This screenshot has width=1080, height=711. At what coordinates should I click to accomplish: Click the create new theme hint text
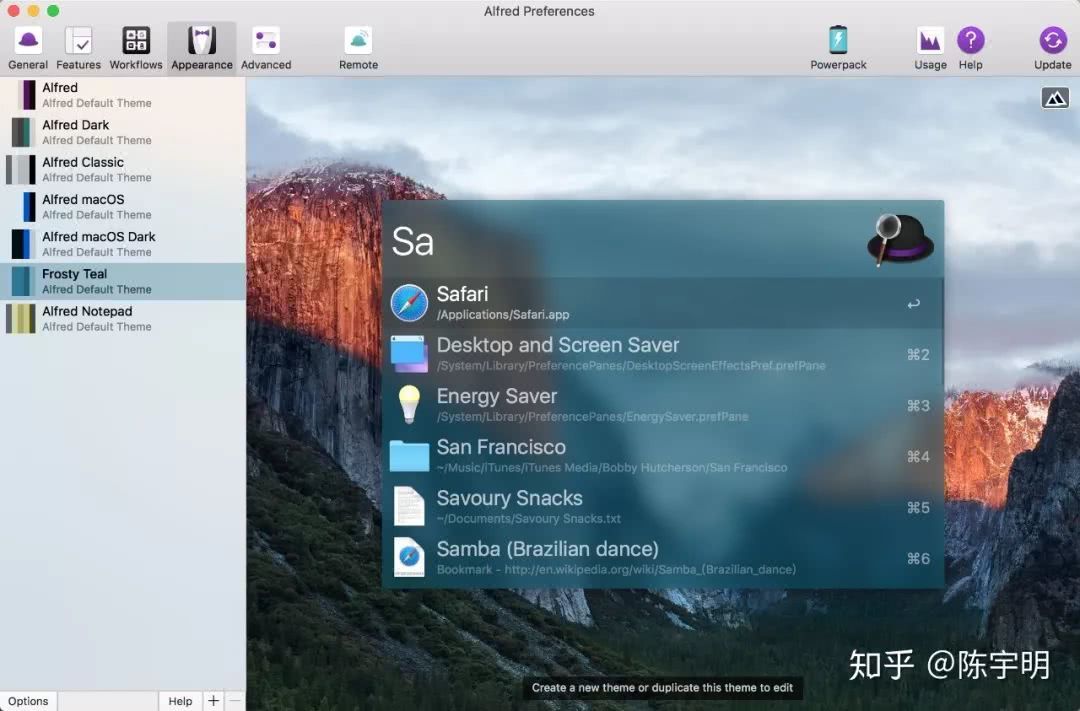tap(662, 688)
